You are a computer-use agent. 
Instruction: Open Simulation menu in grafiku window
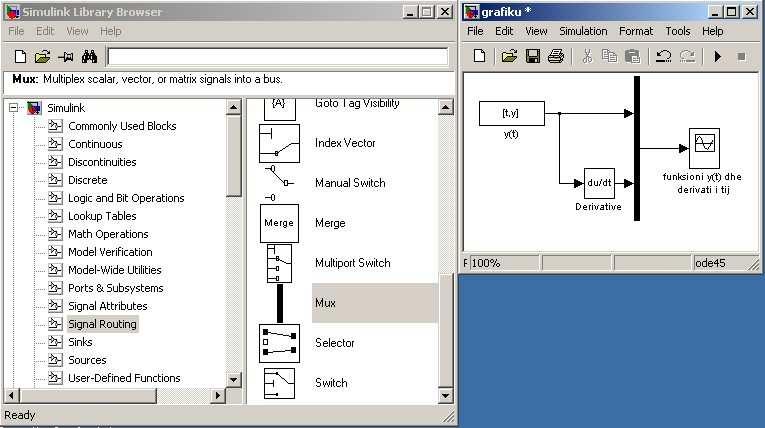click(583, 31)
